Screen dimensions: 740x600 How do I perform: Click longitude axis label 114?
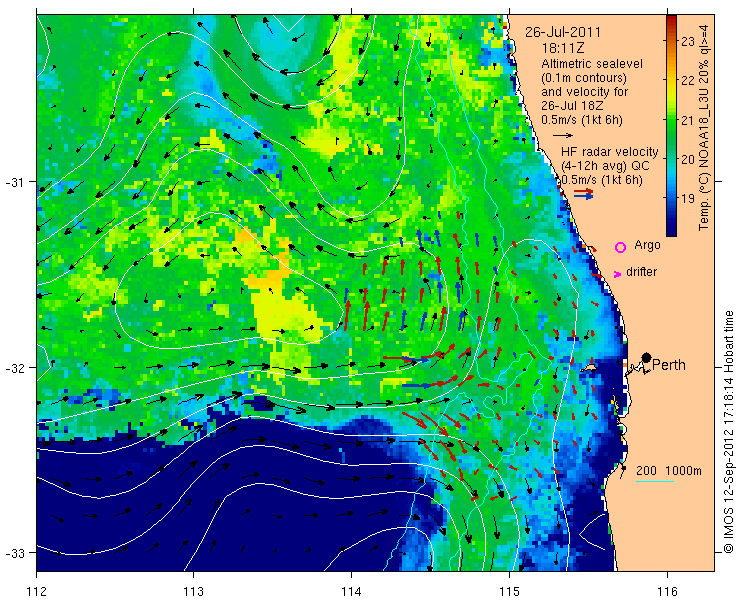point(351,591)
